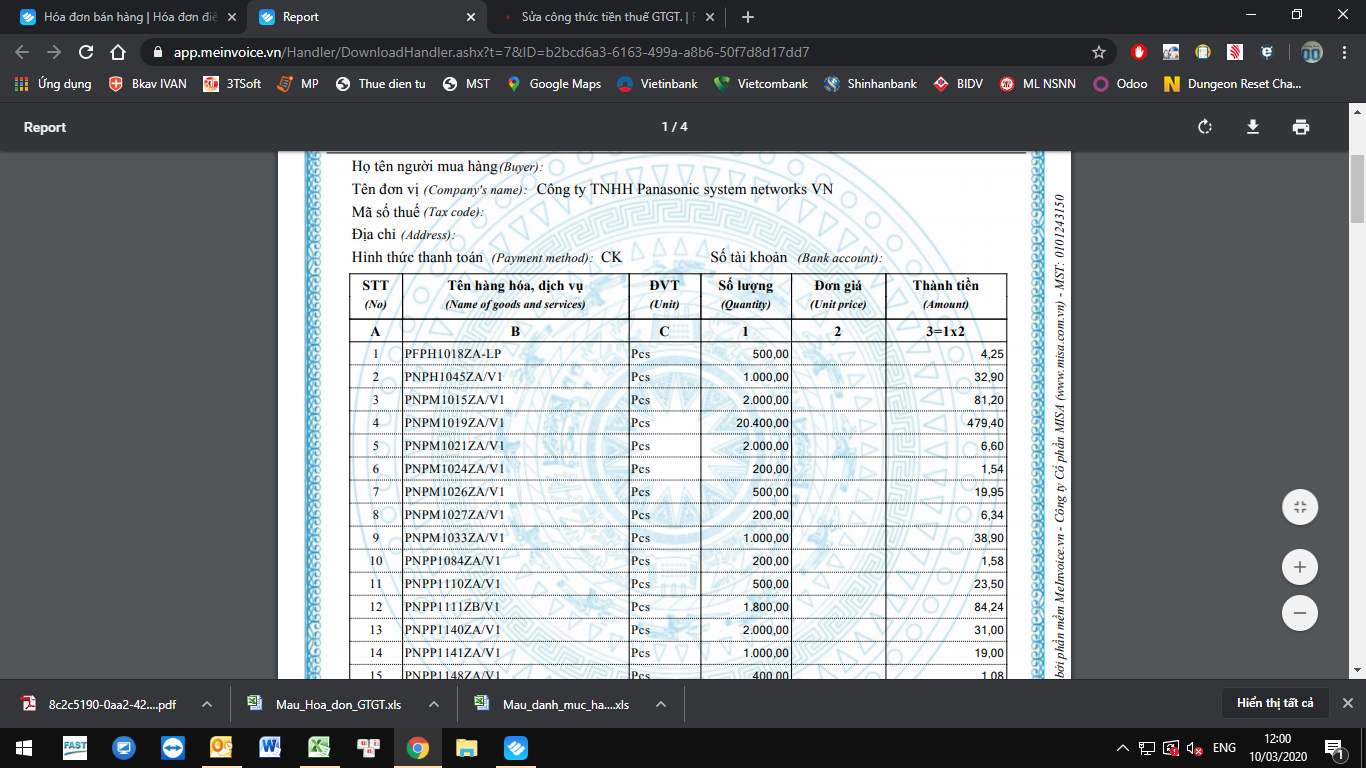This screenshot has width=1366, height=768.
Task: Click Hiển thị tất cả downloads button
Action: [x=1274, y=703]
